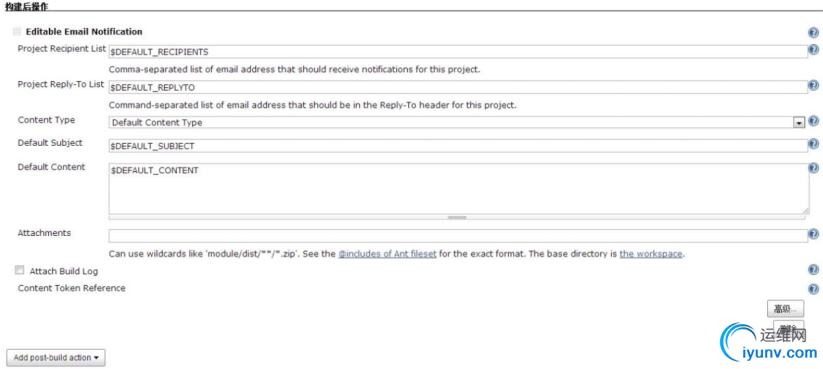The width and height of the screenshot is (823, 369).
Task: Open the workspace link
Action: (x=651, y=254)
